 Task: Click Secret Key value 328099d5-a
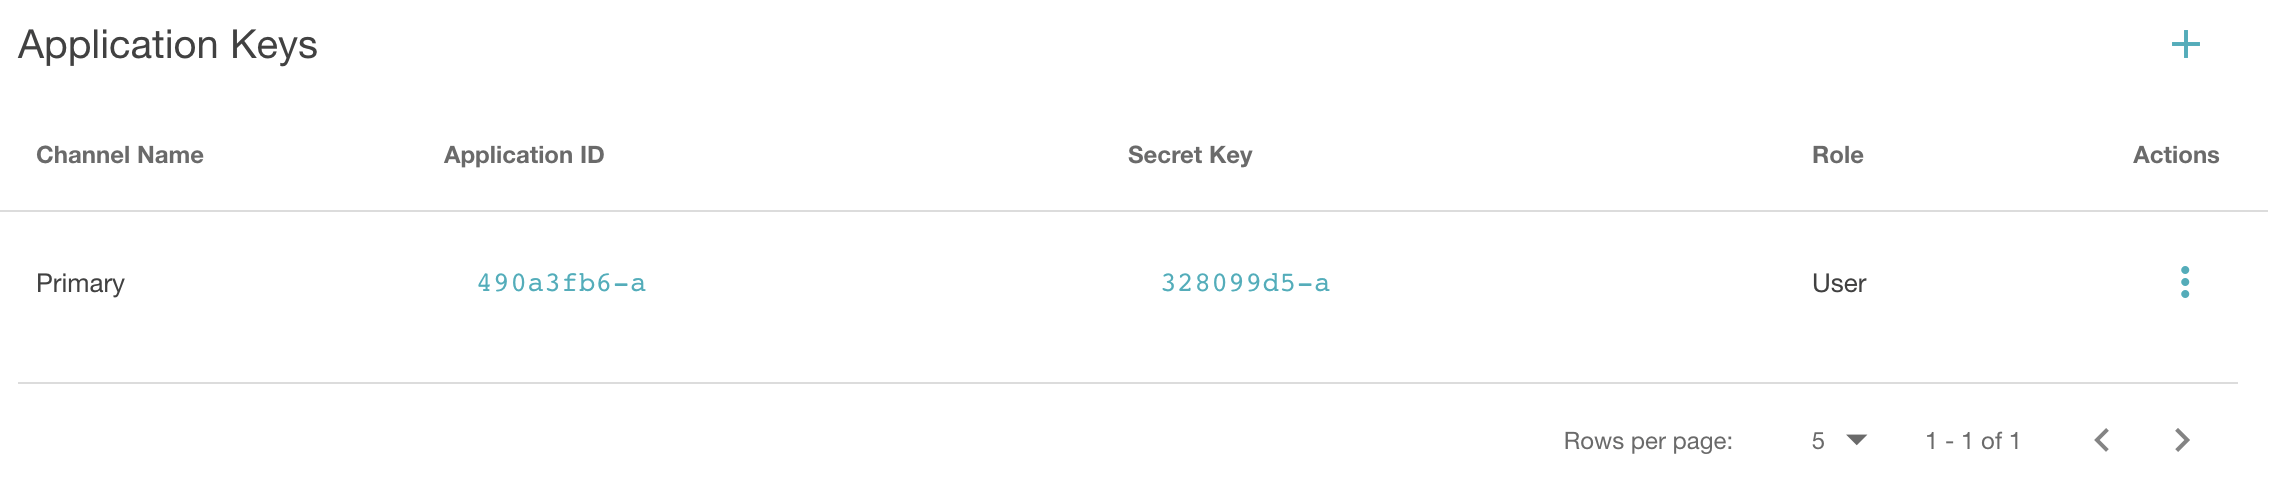(1245, 283)
